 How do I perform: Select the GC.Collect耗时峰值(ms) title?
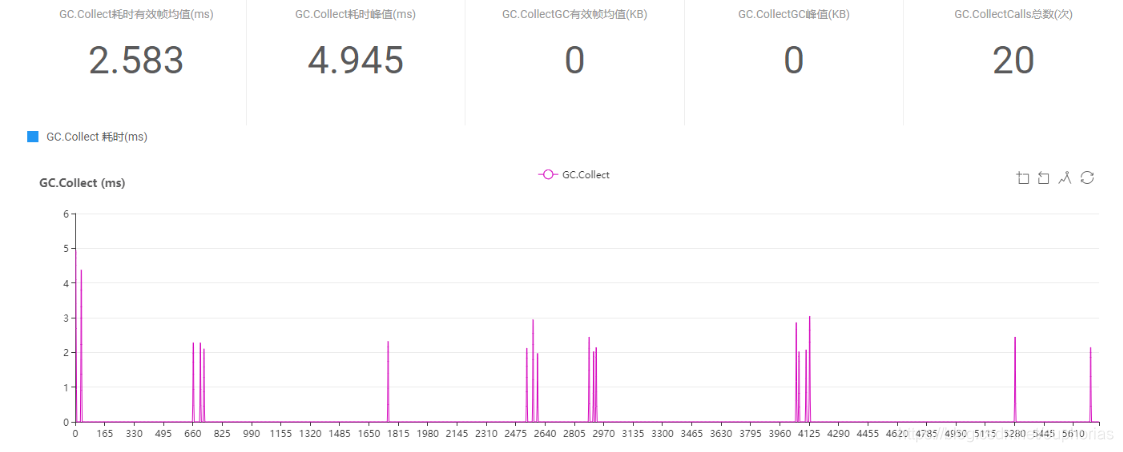[x=355, y=14]
